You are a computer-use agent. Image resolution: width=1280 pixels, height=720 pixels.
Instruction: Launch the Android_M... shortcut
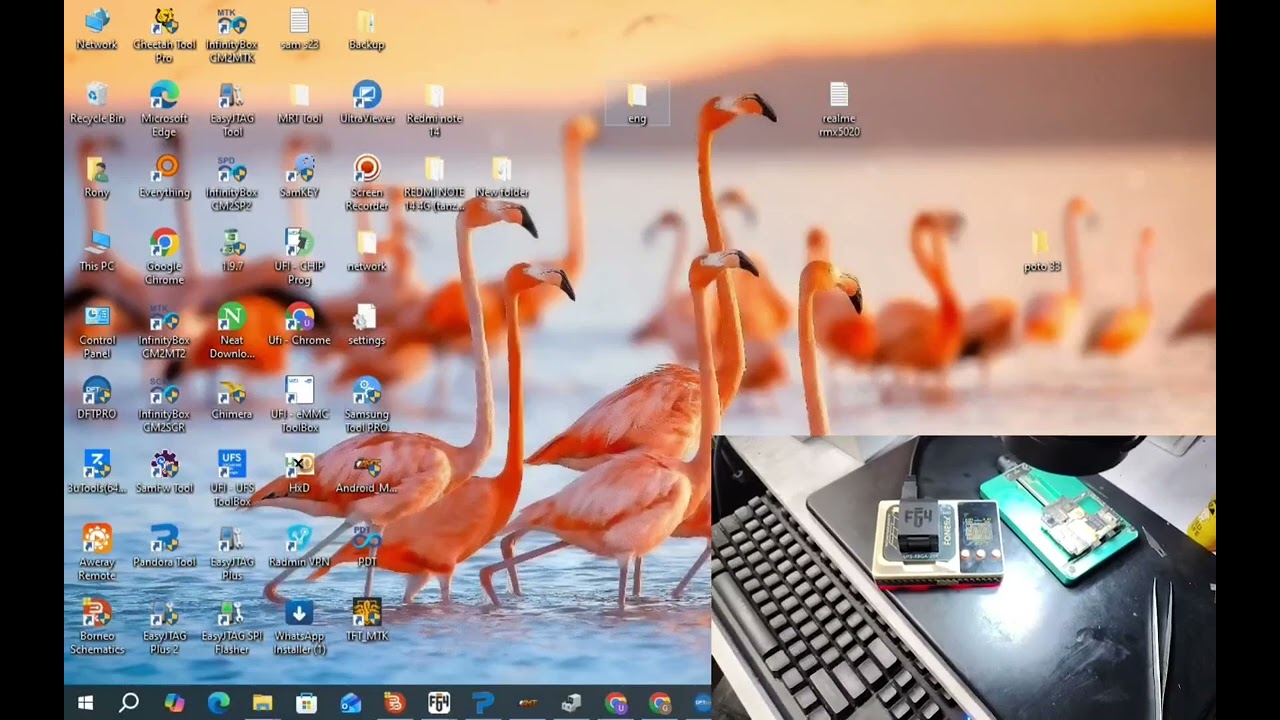[x=366, y=473]
